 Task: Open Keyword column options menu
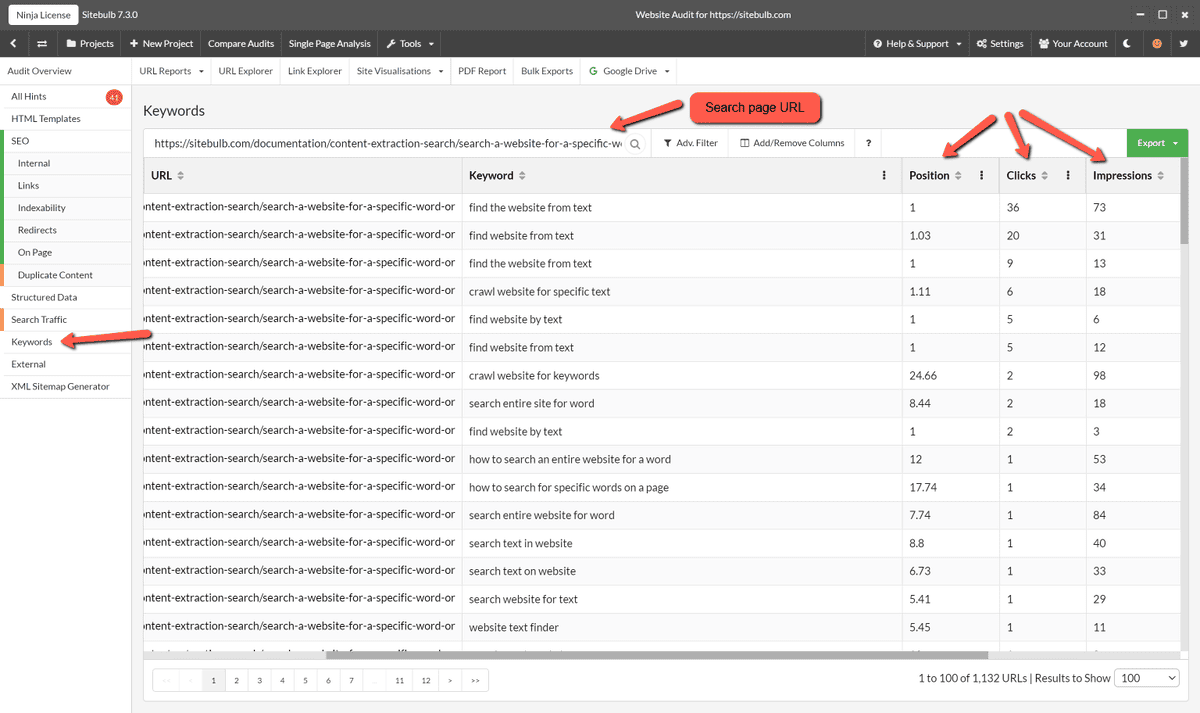(x=885, y=175)
